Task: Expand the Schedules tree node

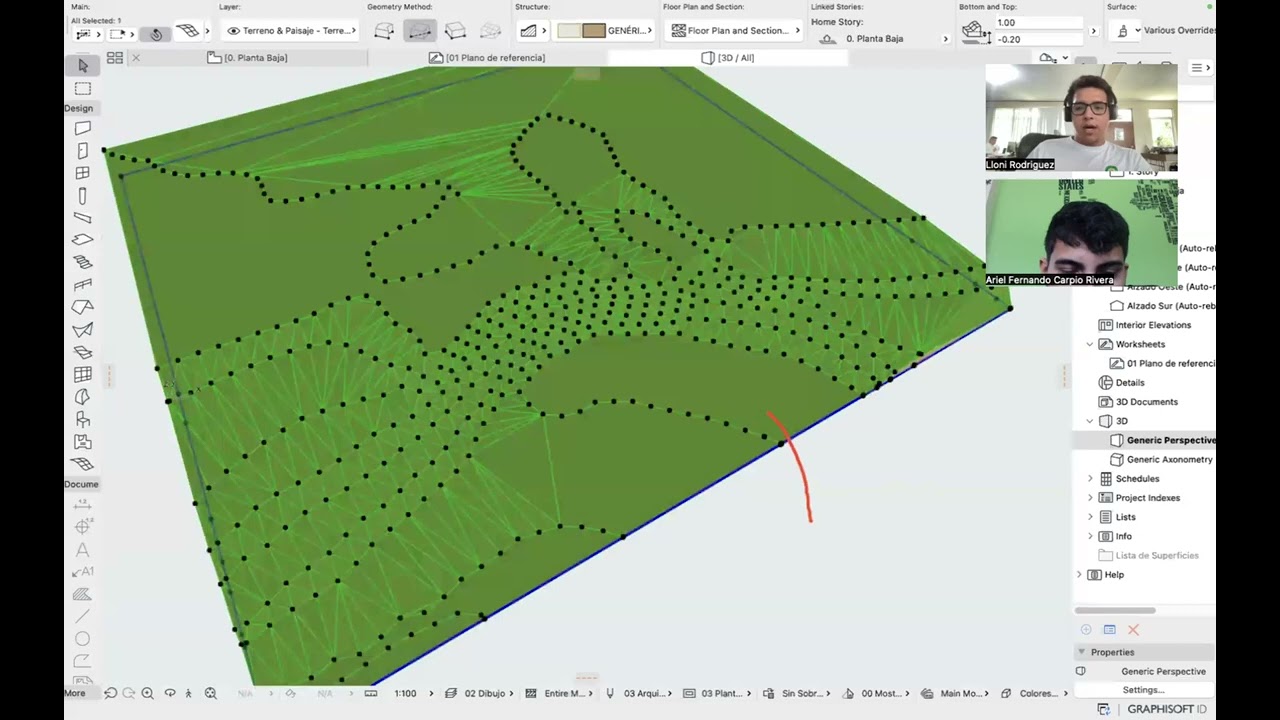Action: tap(1090, 479)
